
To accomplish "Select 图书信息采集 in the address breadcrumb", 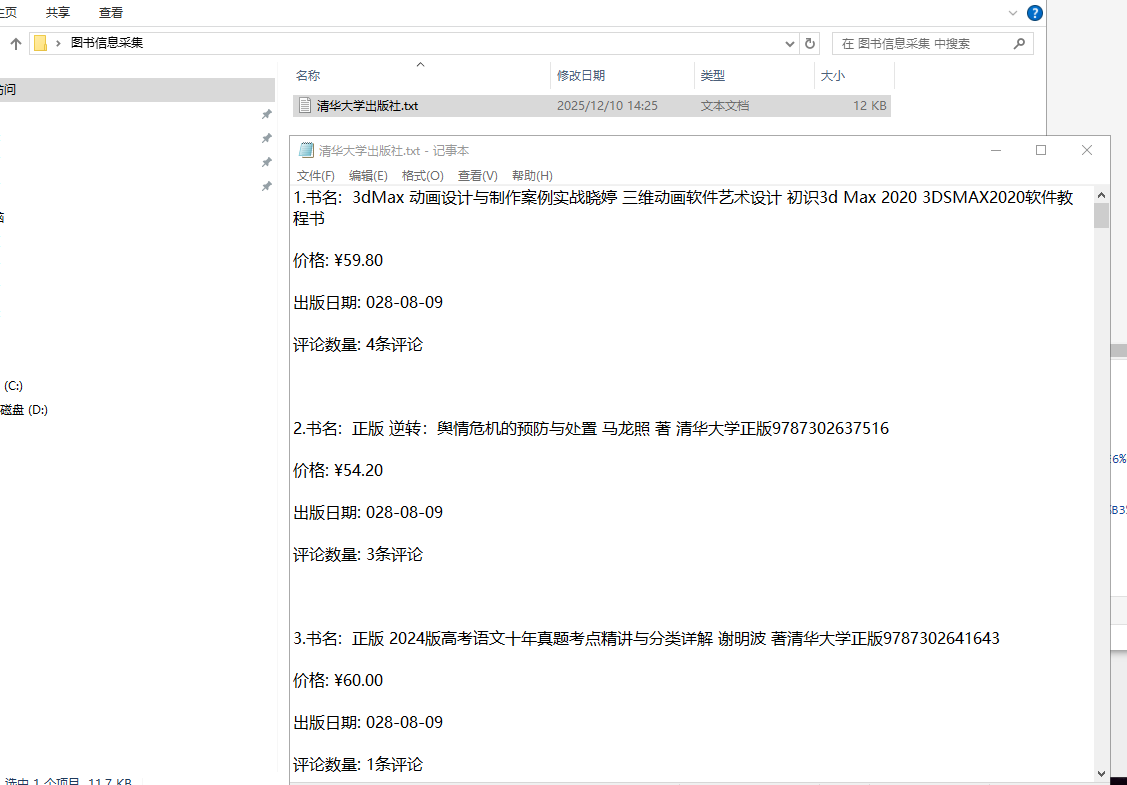I will point(107,43).
